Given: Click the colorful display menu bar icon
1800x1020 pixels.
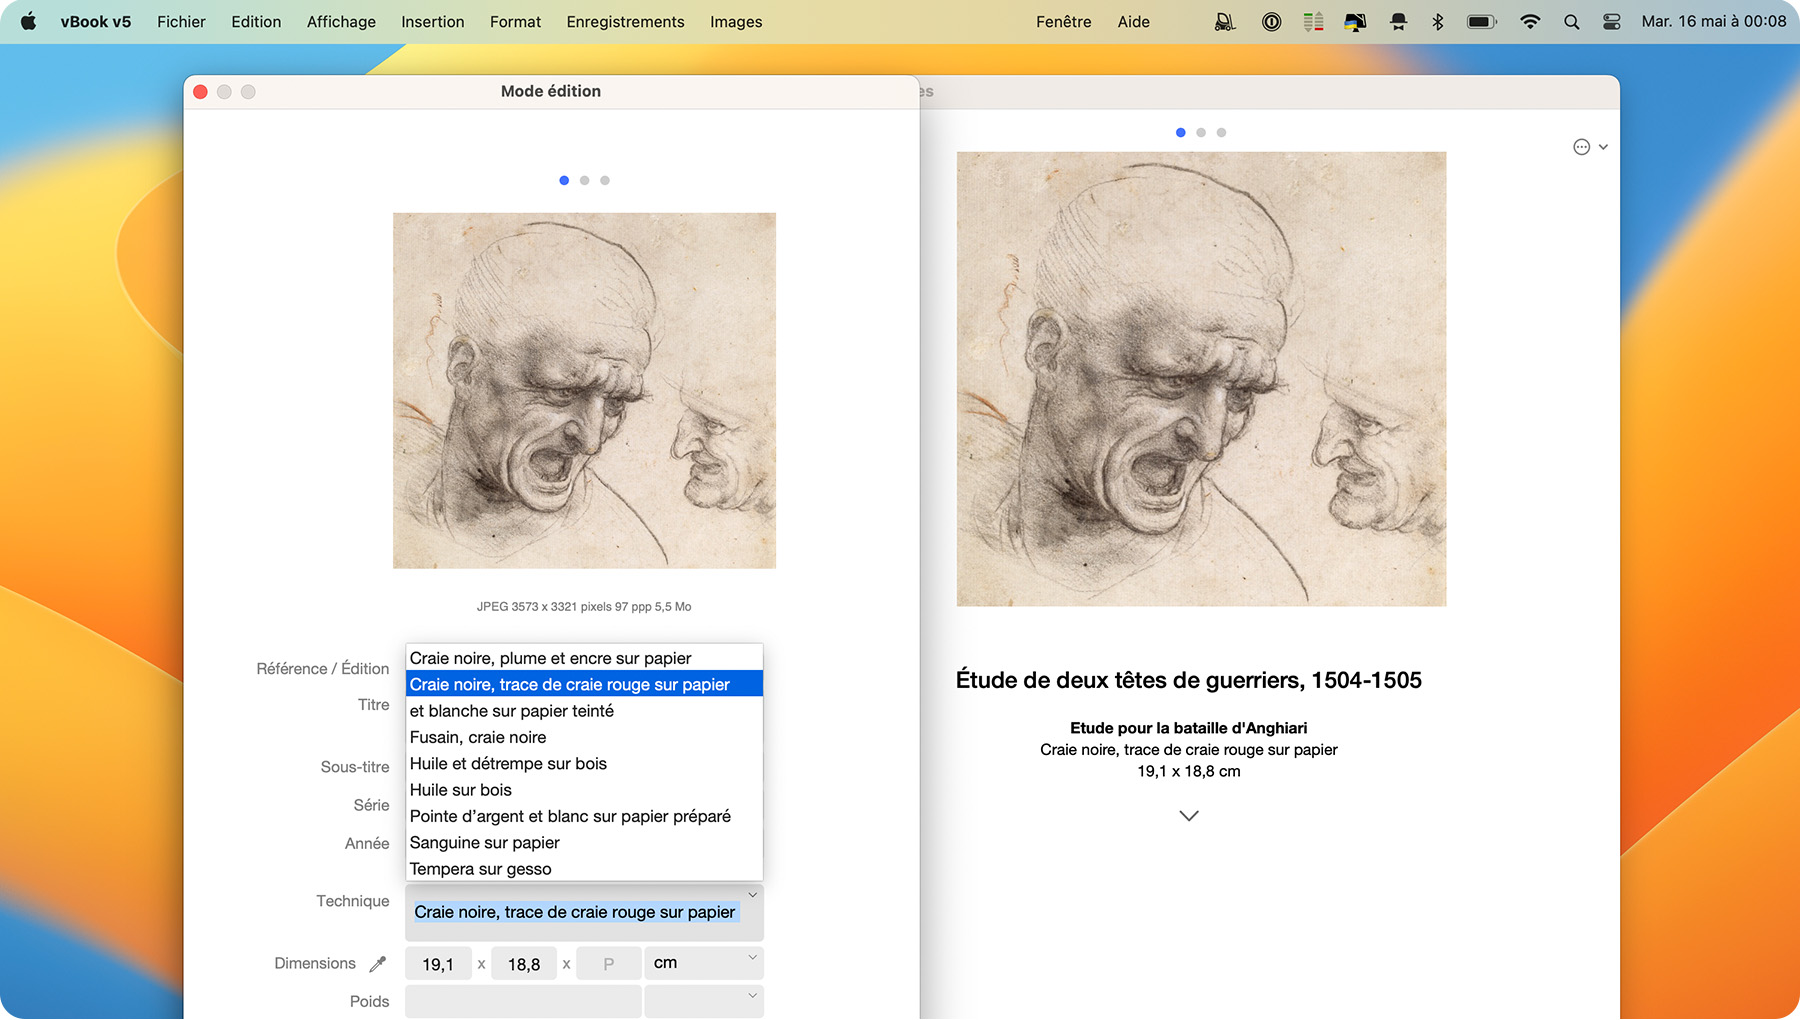Looking at the screenshot, I should (x=1355, y=22).
